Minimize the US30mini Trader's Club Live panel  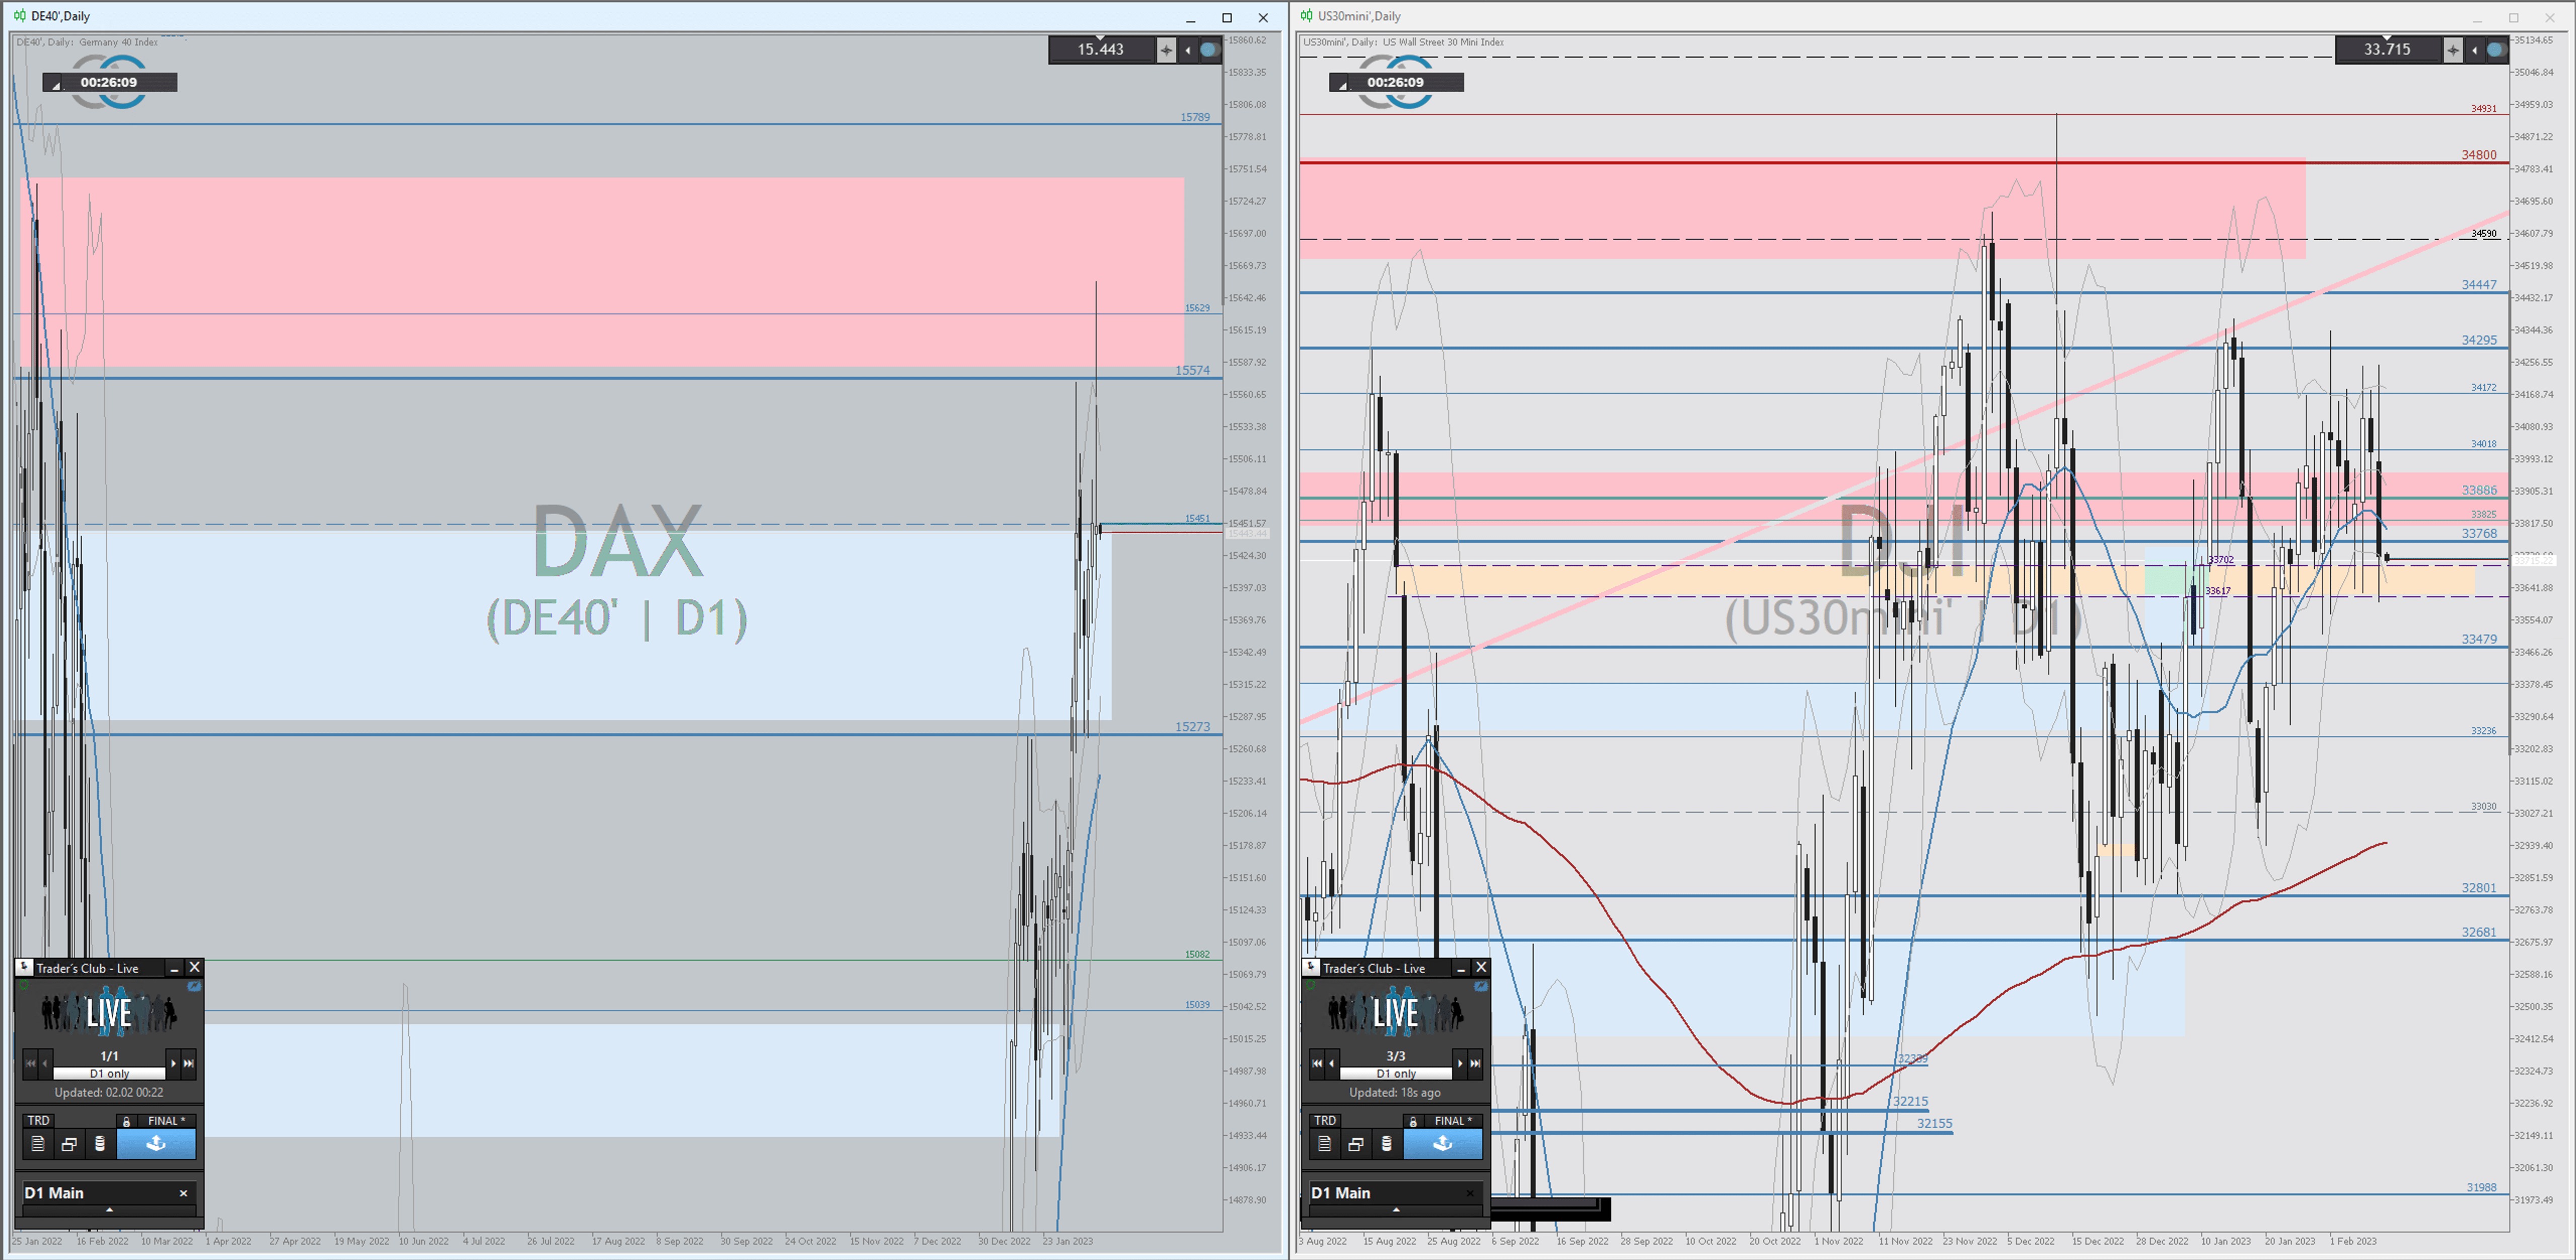click(1461, 968)
